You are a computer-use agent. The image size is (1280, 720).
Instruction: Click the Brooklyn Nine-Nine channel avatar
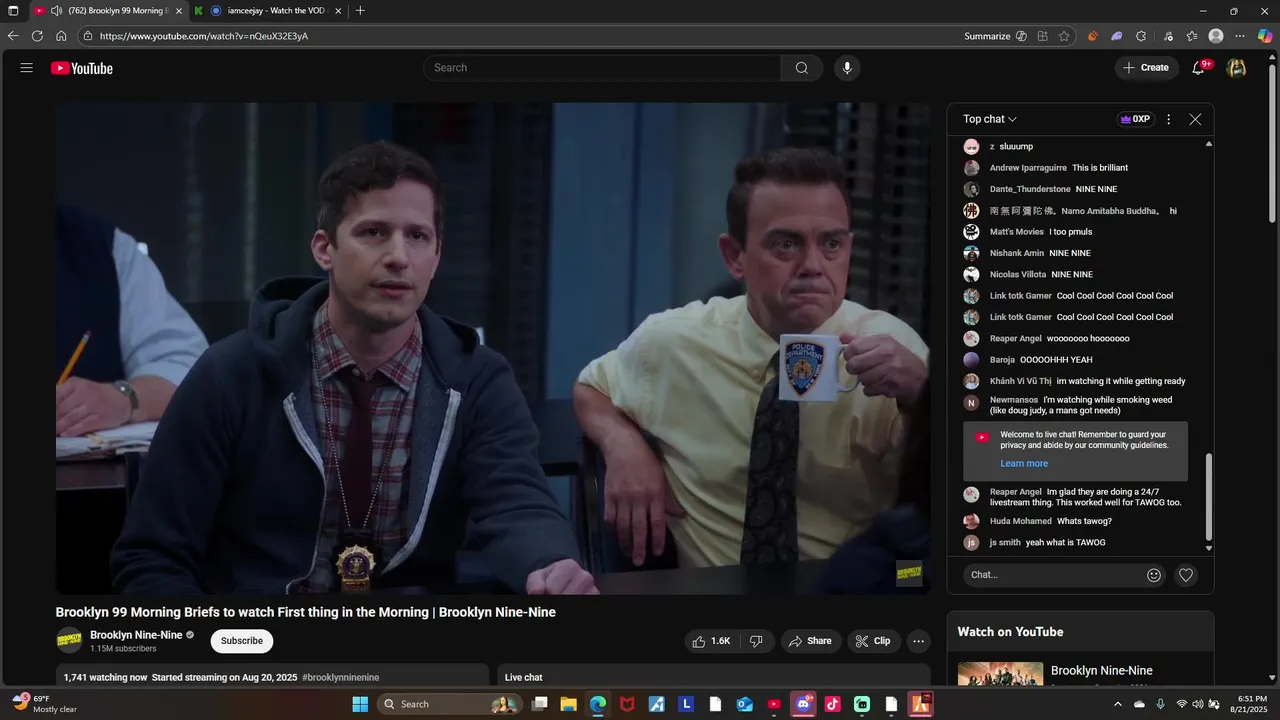(69, 641)
